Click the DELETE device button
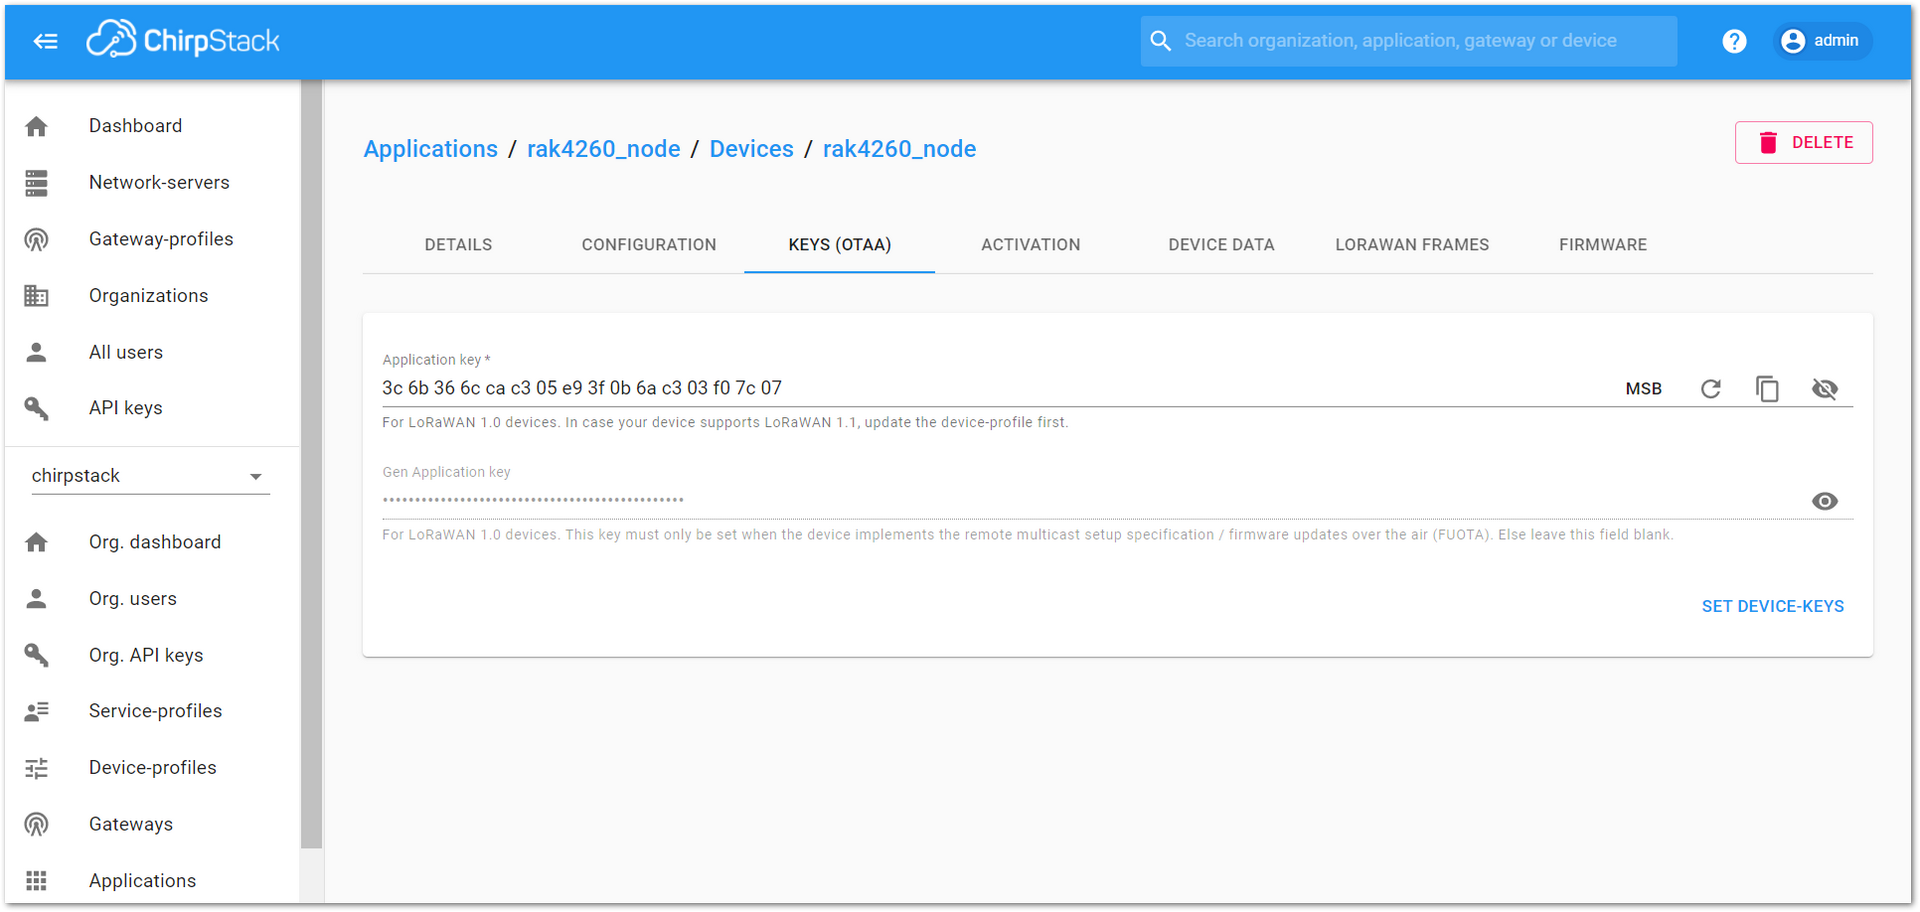The height and width of the screenshot is (912, 1920). tap(1804, 143)
